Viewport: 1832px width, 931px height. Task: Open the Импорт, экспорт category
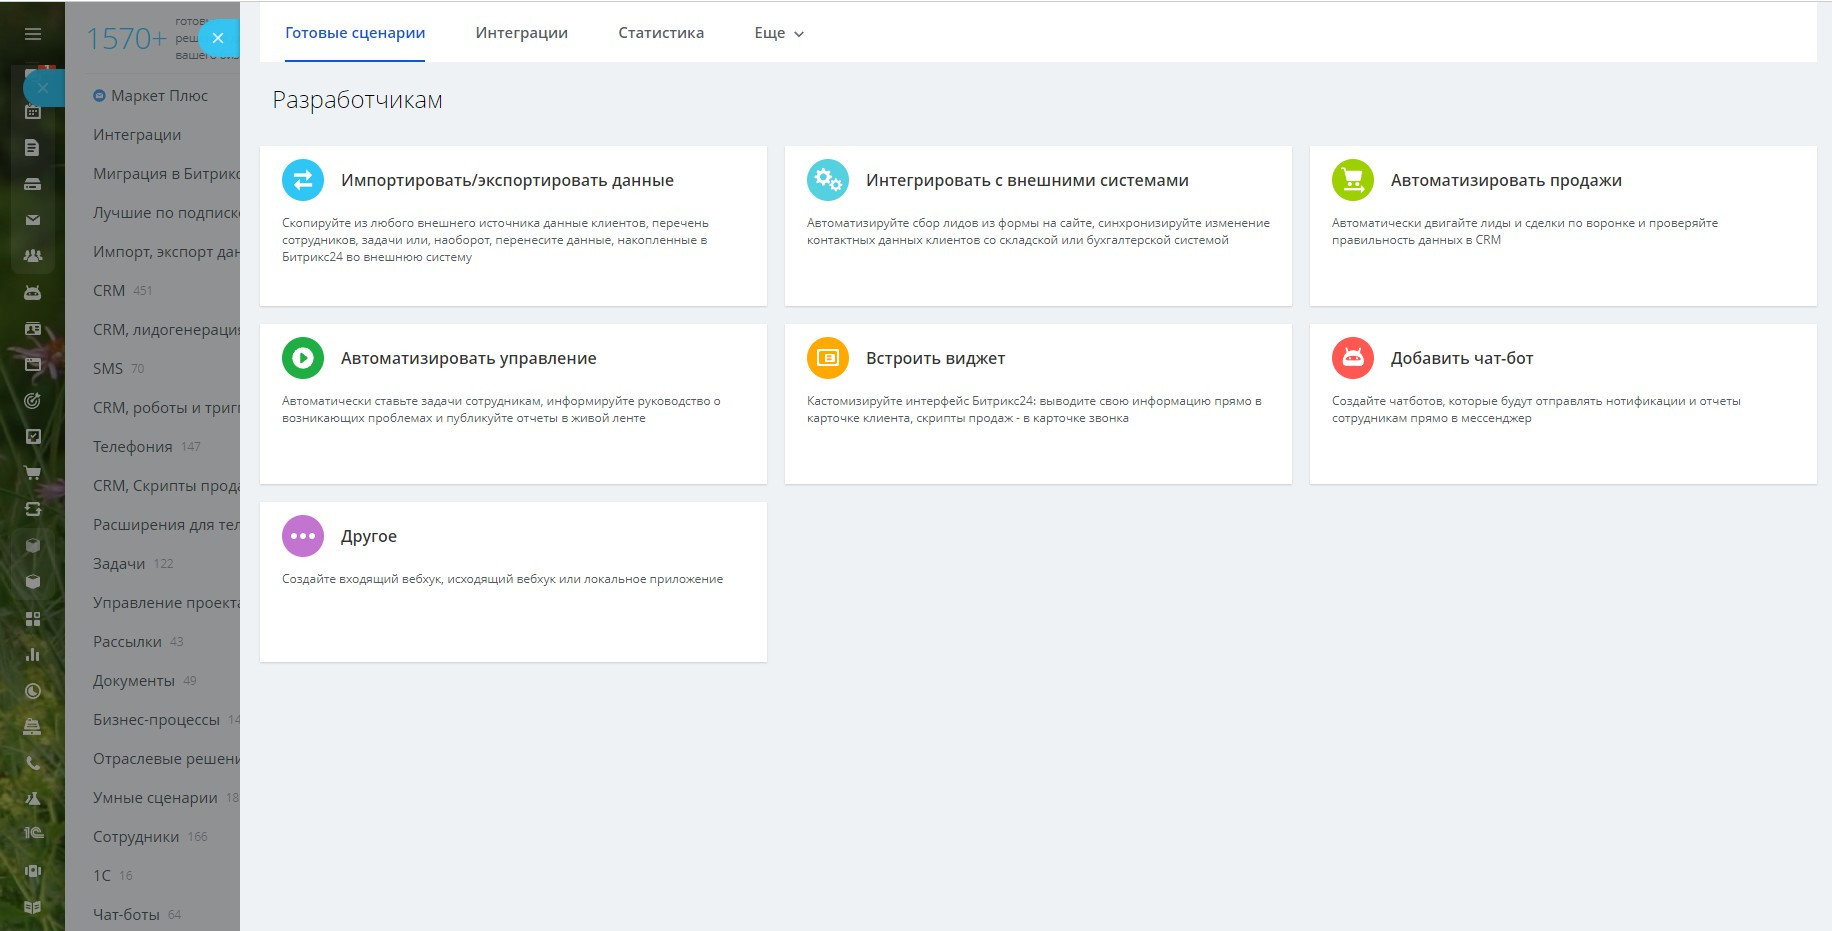[166, 252]
